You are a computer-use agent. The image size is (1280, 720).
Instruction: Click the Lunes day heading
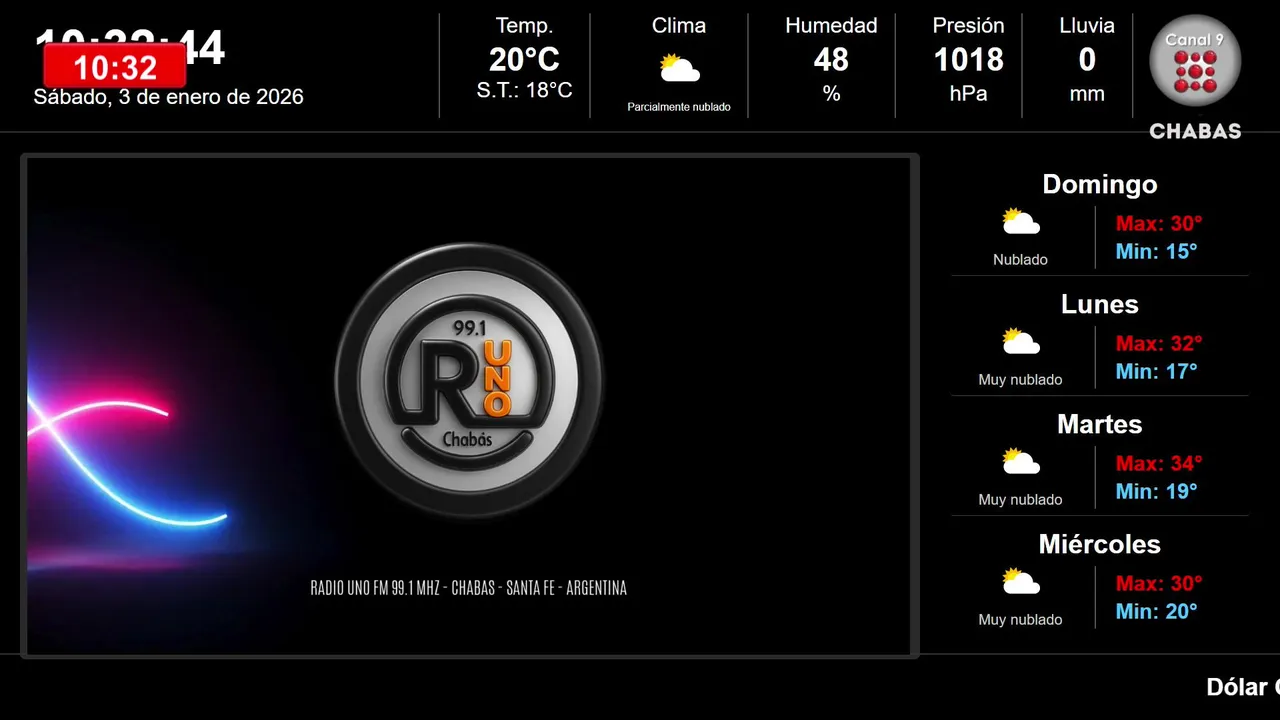click(x=1100, y=304)
